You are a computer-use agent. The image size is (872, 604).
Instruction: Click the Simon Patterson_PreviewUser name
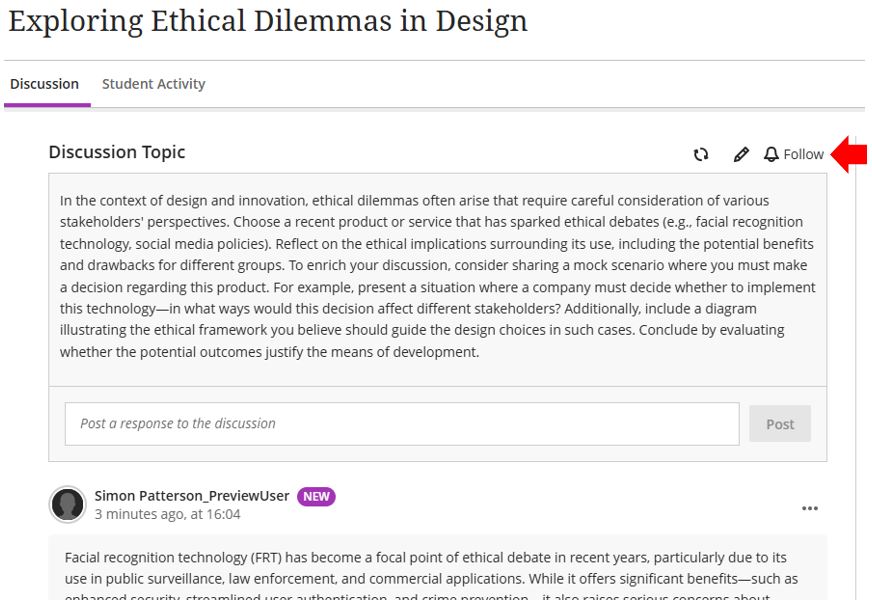coord(192,496)
